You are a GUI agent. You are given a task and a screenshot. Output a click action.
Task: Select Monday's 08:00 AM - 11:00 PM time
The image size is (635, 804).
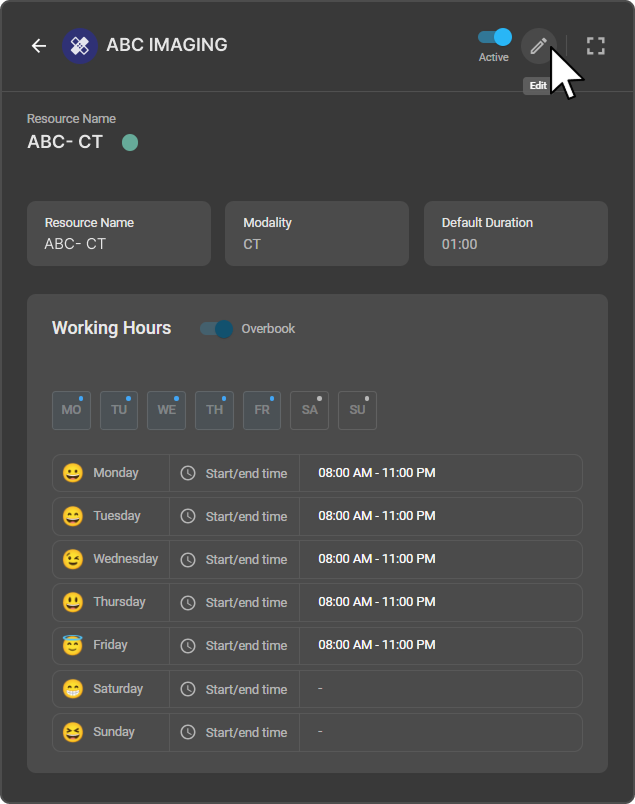[x=377, y=473]
